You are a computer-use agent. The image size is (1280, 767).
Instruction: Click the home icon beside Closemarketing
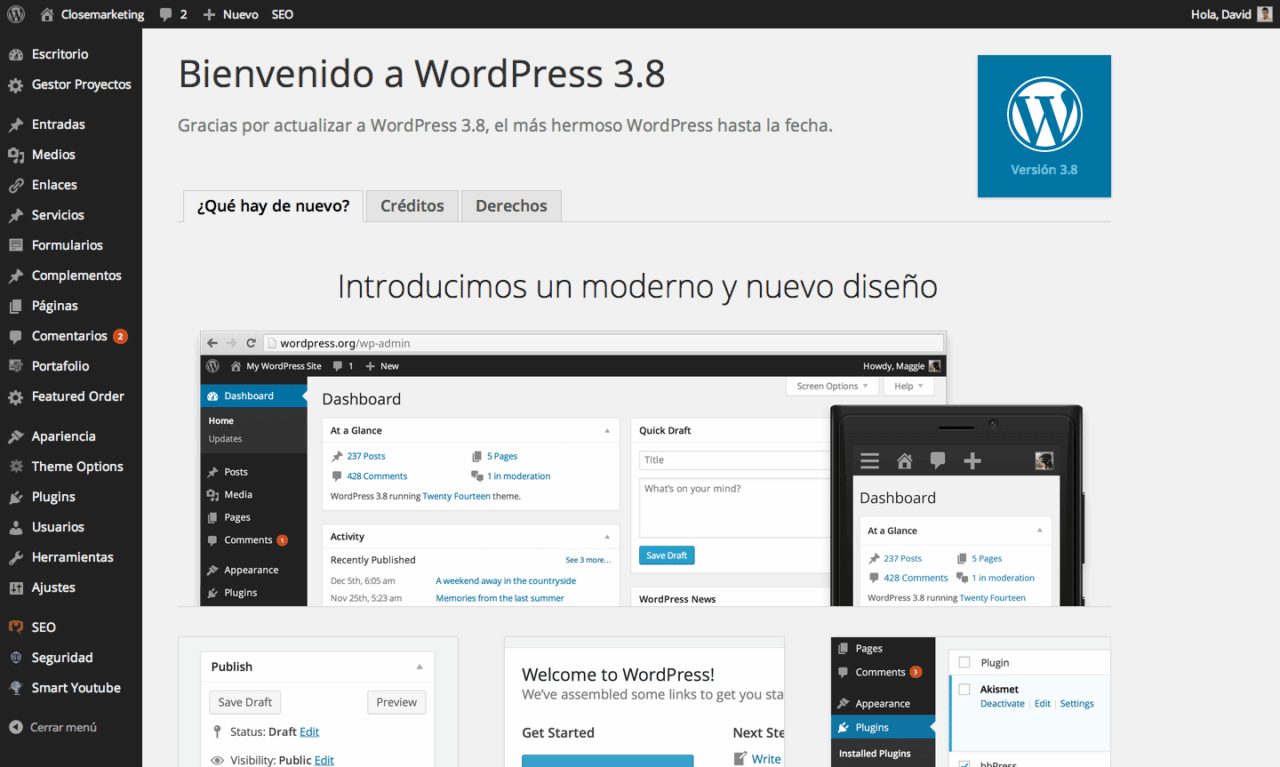[x=47, y=15]
